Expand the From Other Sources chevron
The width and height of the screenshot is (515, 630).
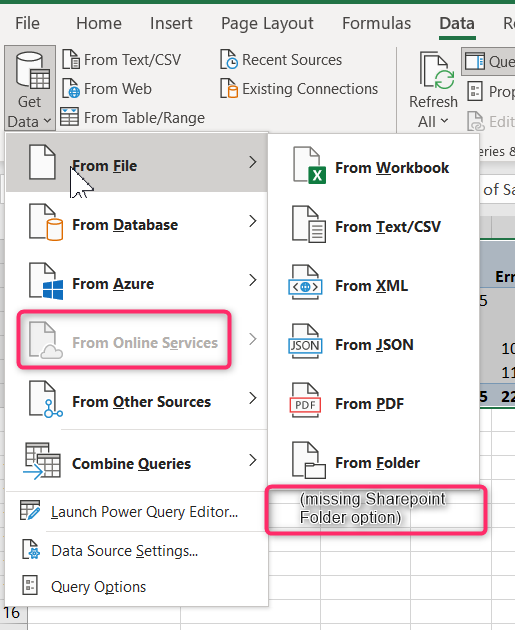coord(252,398)
